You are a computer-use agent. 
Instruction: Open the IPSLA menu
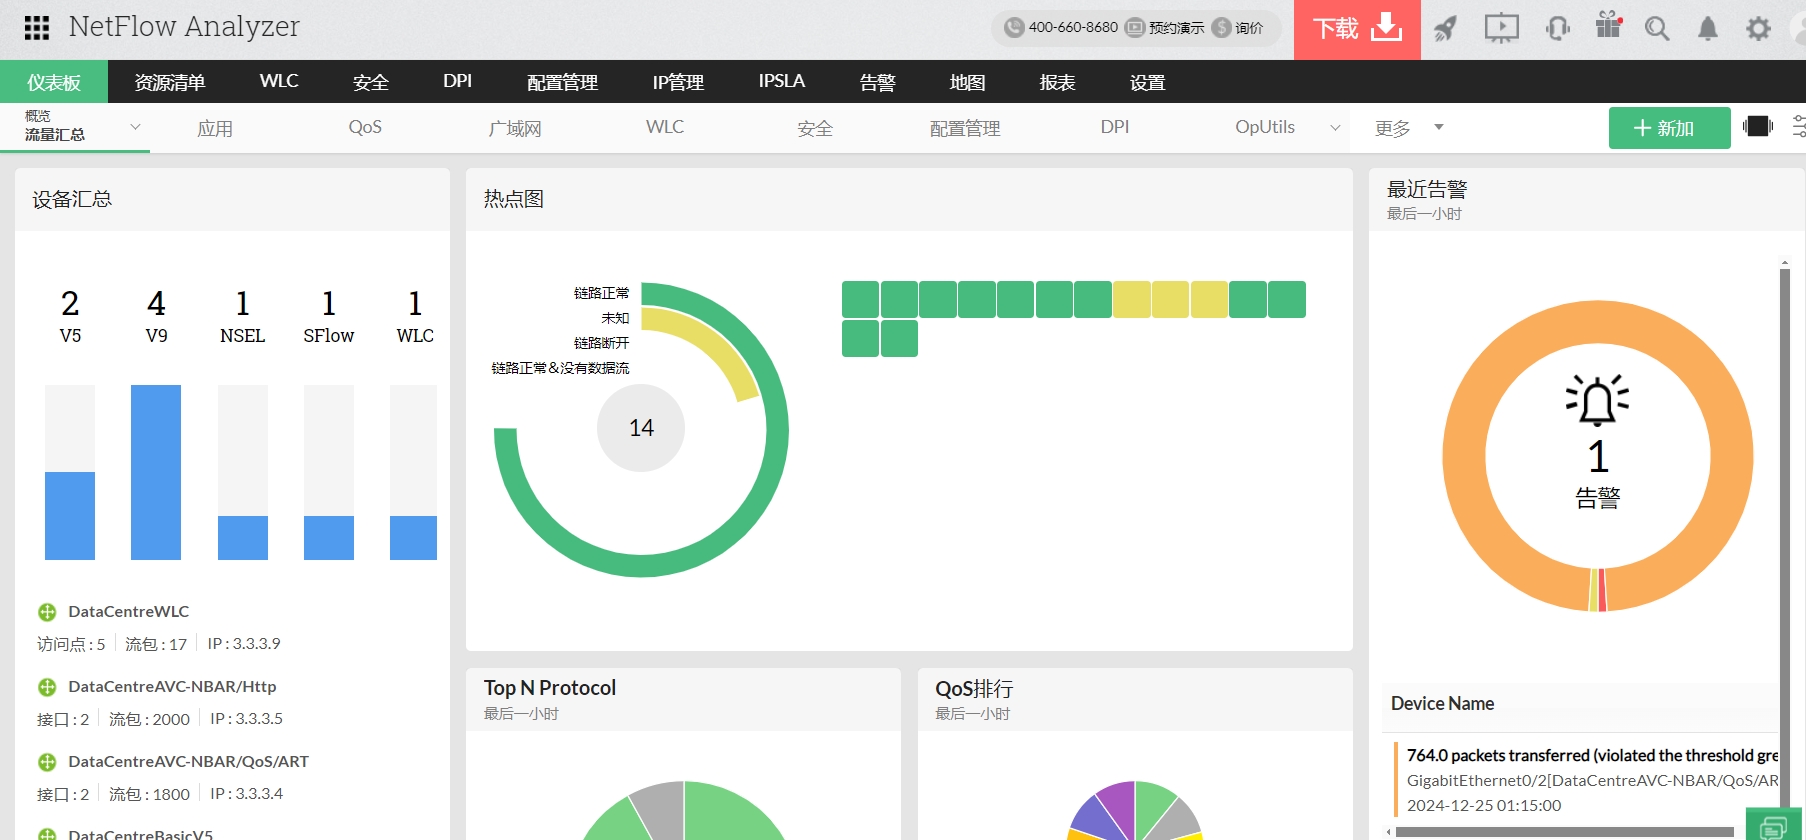pos(782,82)
